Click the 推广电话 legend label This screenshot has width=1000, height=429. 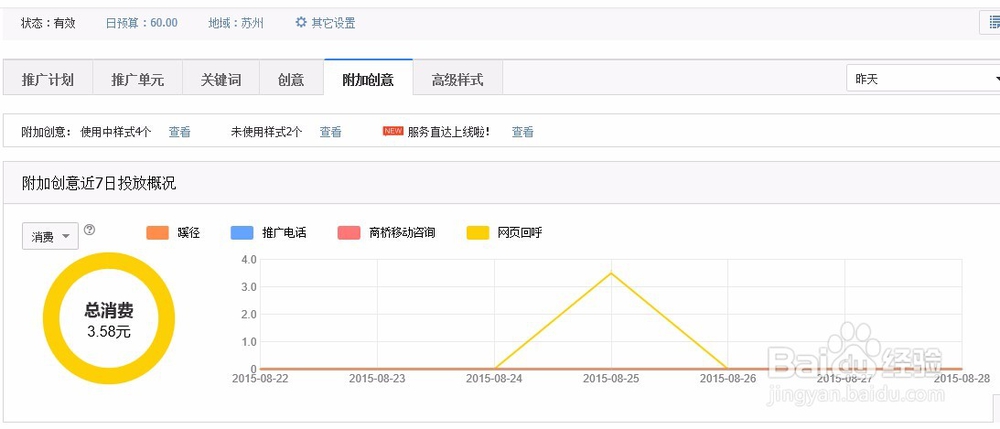pyautogui.click(x=284, y=233)
